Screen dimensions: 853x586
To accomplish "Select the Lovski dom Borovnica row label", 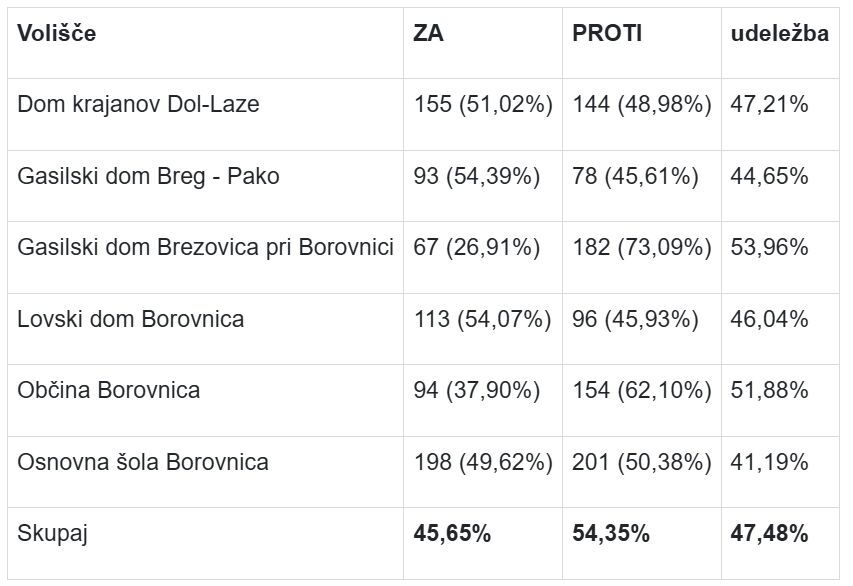I will click(130, 319).
